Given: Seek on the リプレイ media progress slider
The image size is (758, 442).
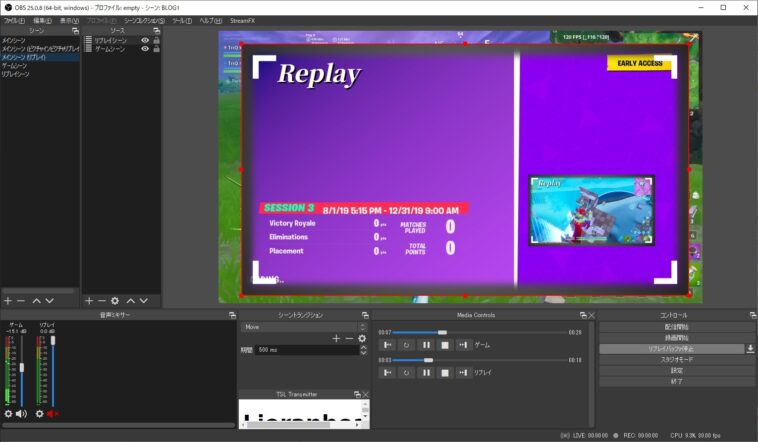Looking at the screenshot, I should tap(480, 360).
